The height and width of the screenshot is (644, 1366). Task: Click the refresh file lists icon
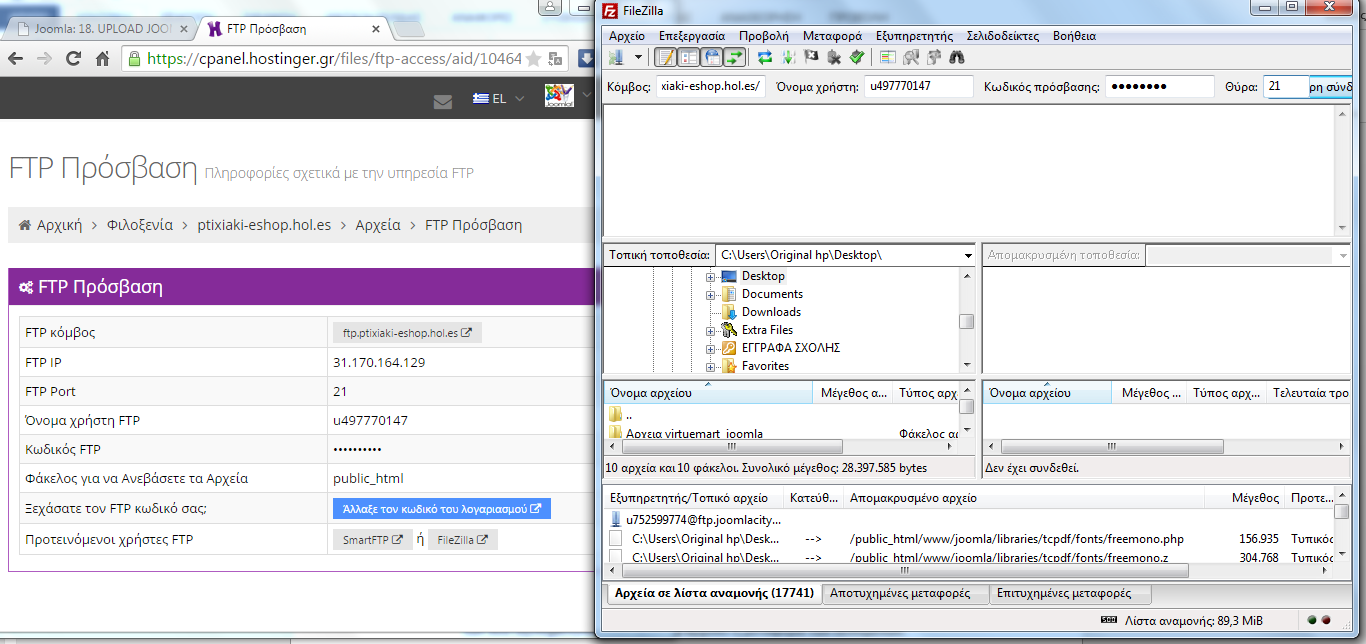click(x=765, y=58)
